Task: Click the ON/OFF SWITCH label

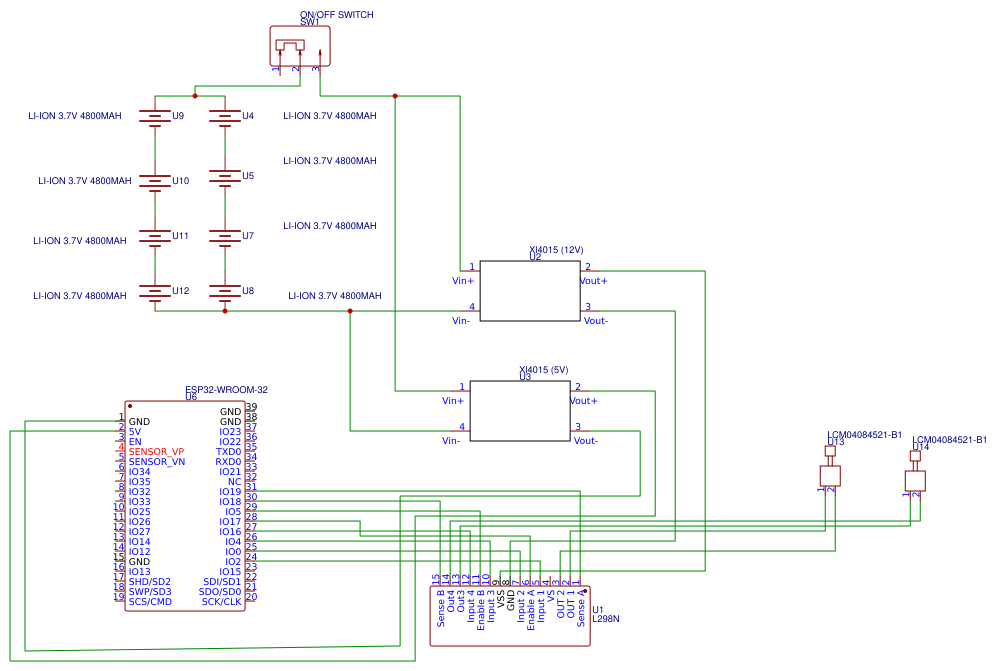Action: click(x=337, y=14)
